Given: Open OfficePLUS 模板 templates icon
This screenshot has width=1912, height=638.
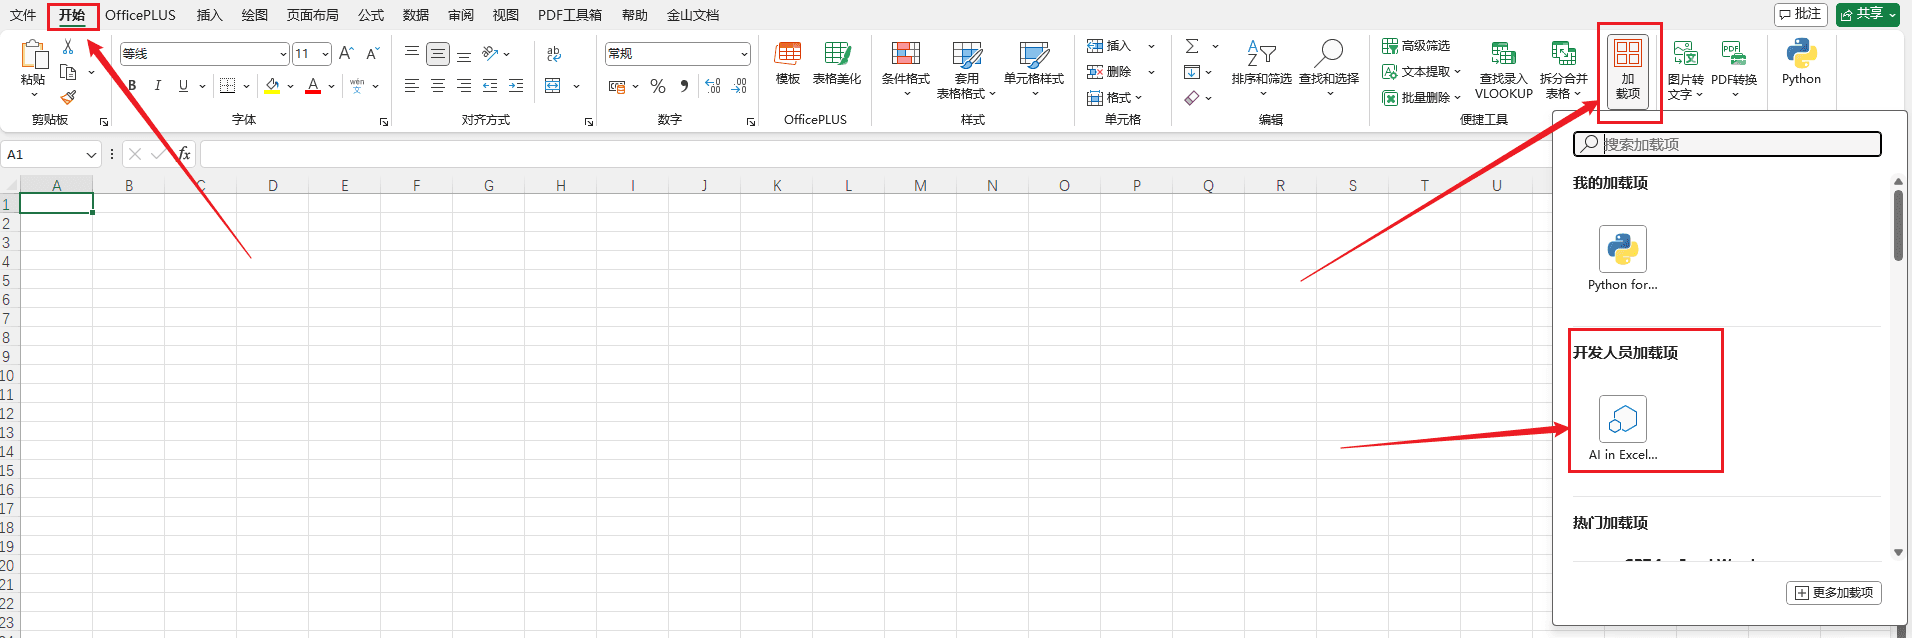Looking at the screenshot, I should pyautogui.click(x=788, y=63).
